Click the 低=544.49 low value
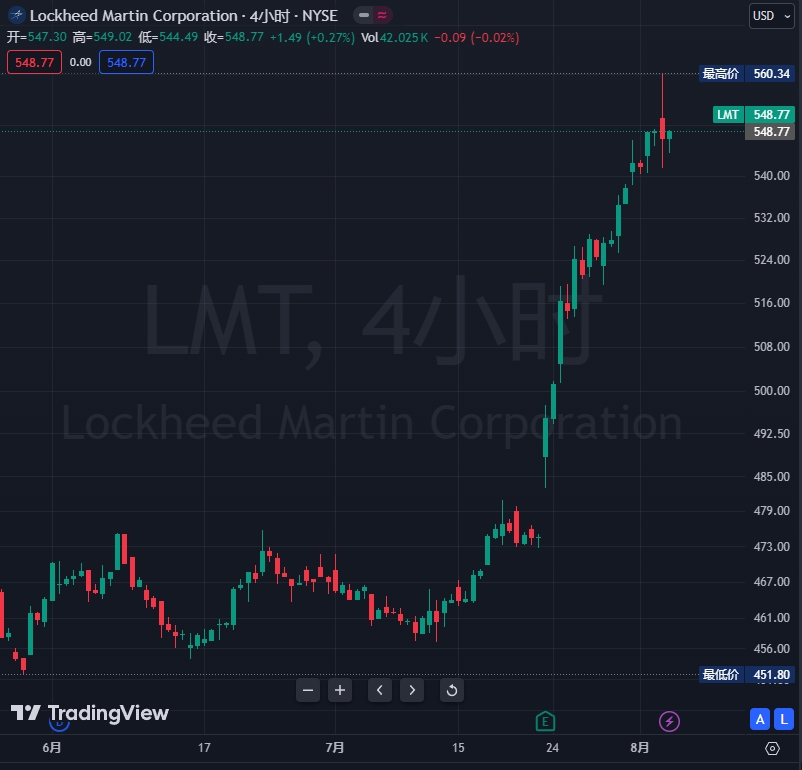Viewport: 802px width, 770px height. [x=168, y=37]
